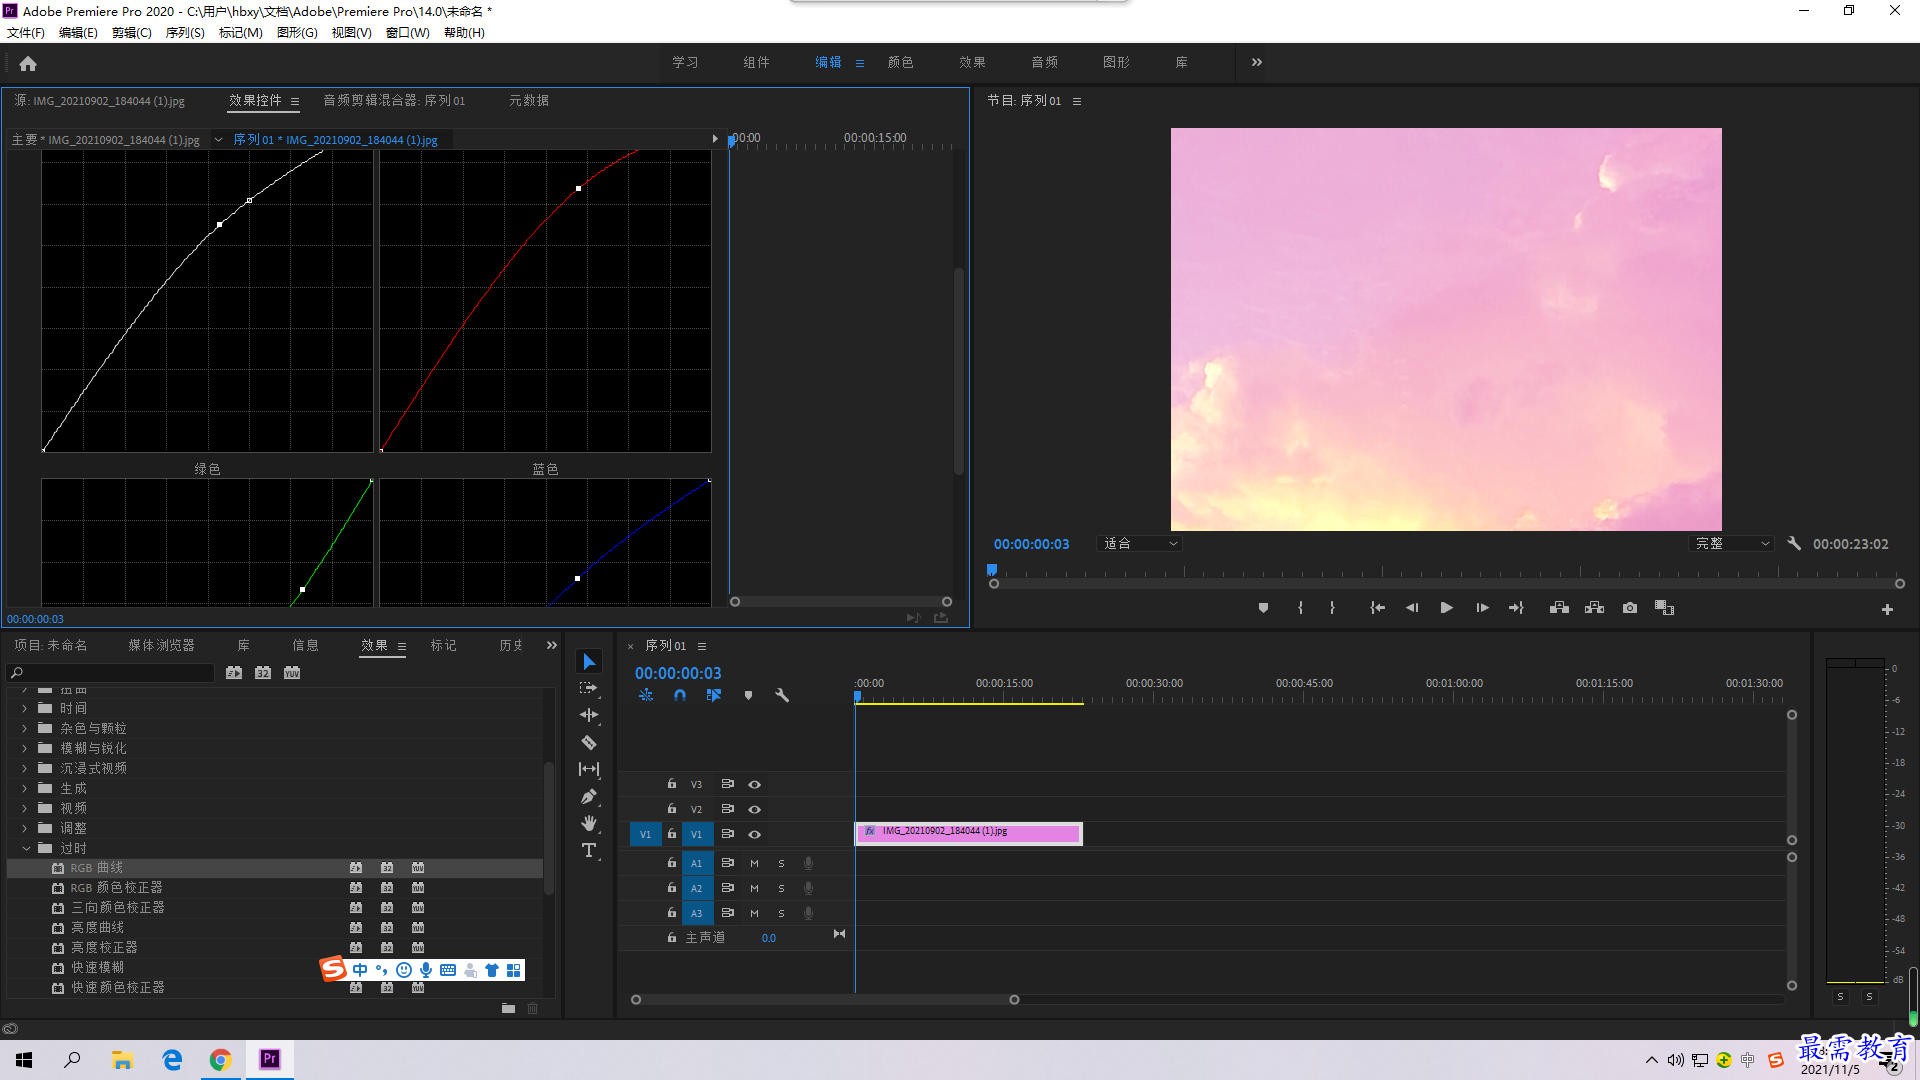
Task: Go to In point button
Action: tap(1377, 608)
